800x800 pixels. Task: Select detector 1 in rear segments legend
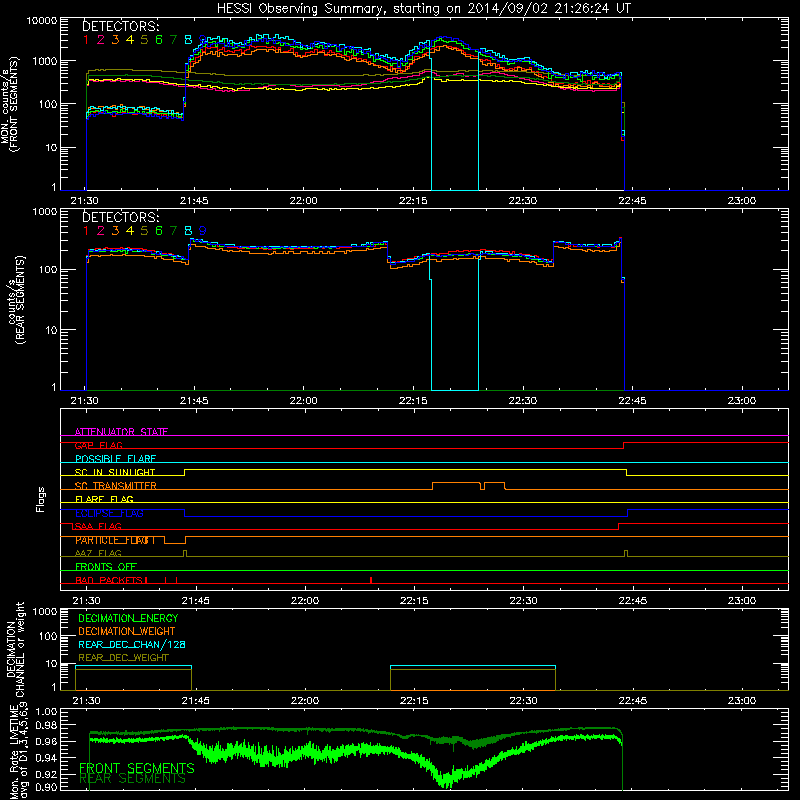point(86,231)
